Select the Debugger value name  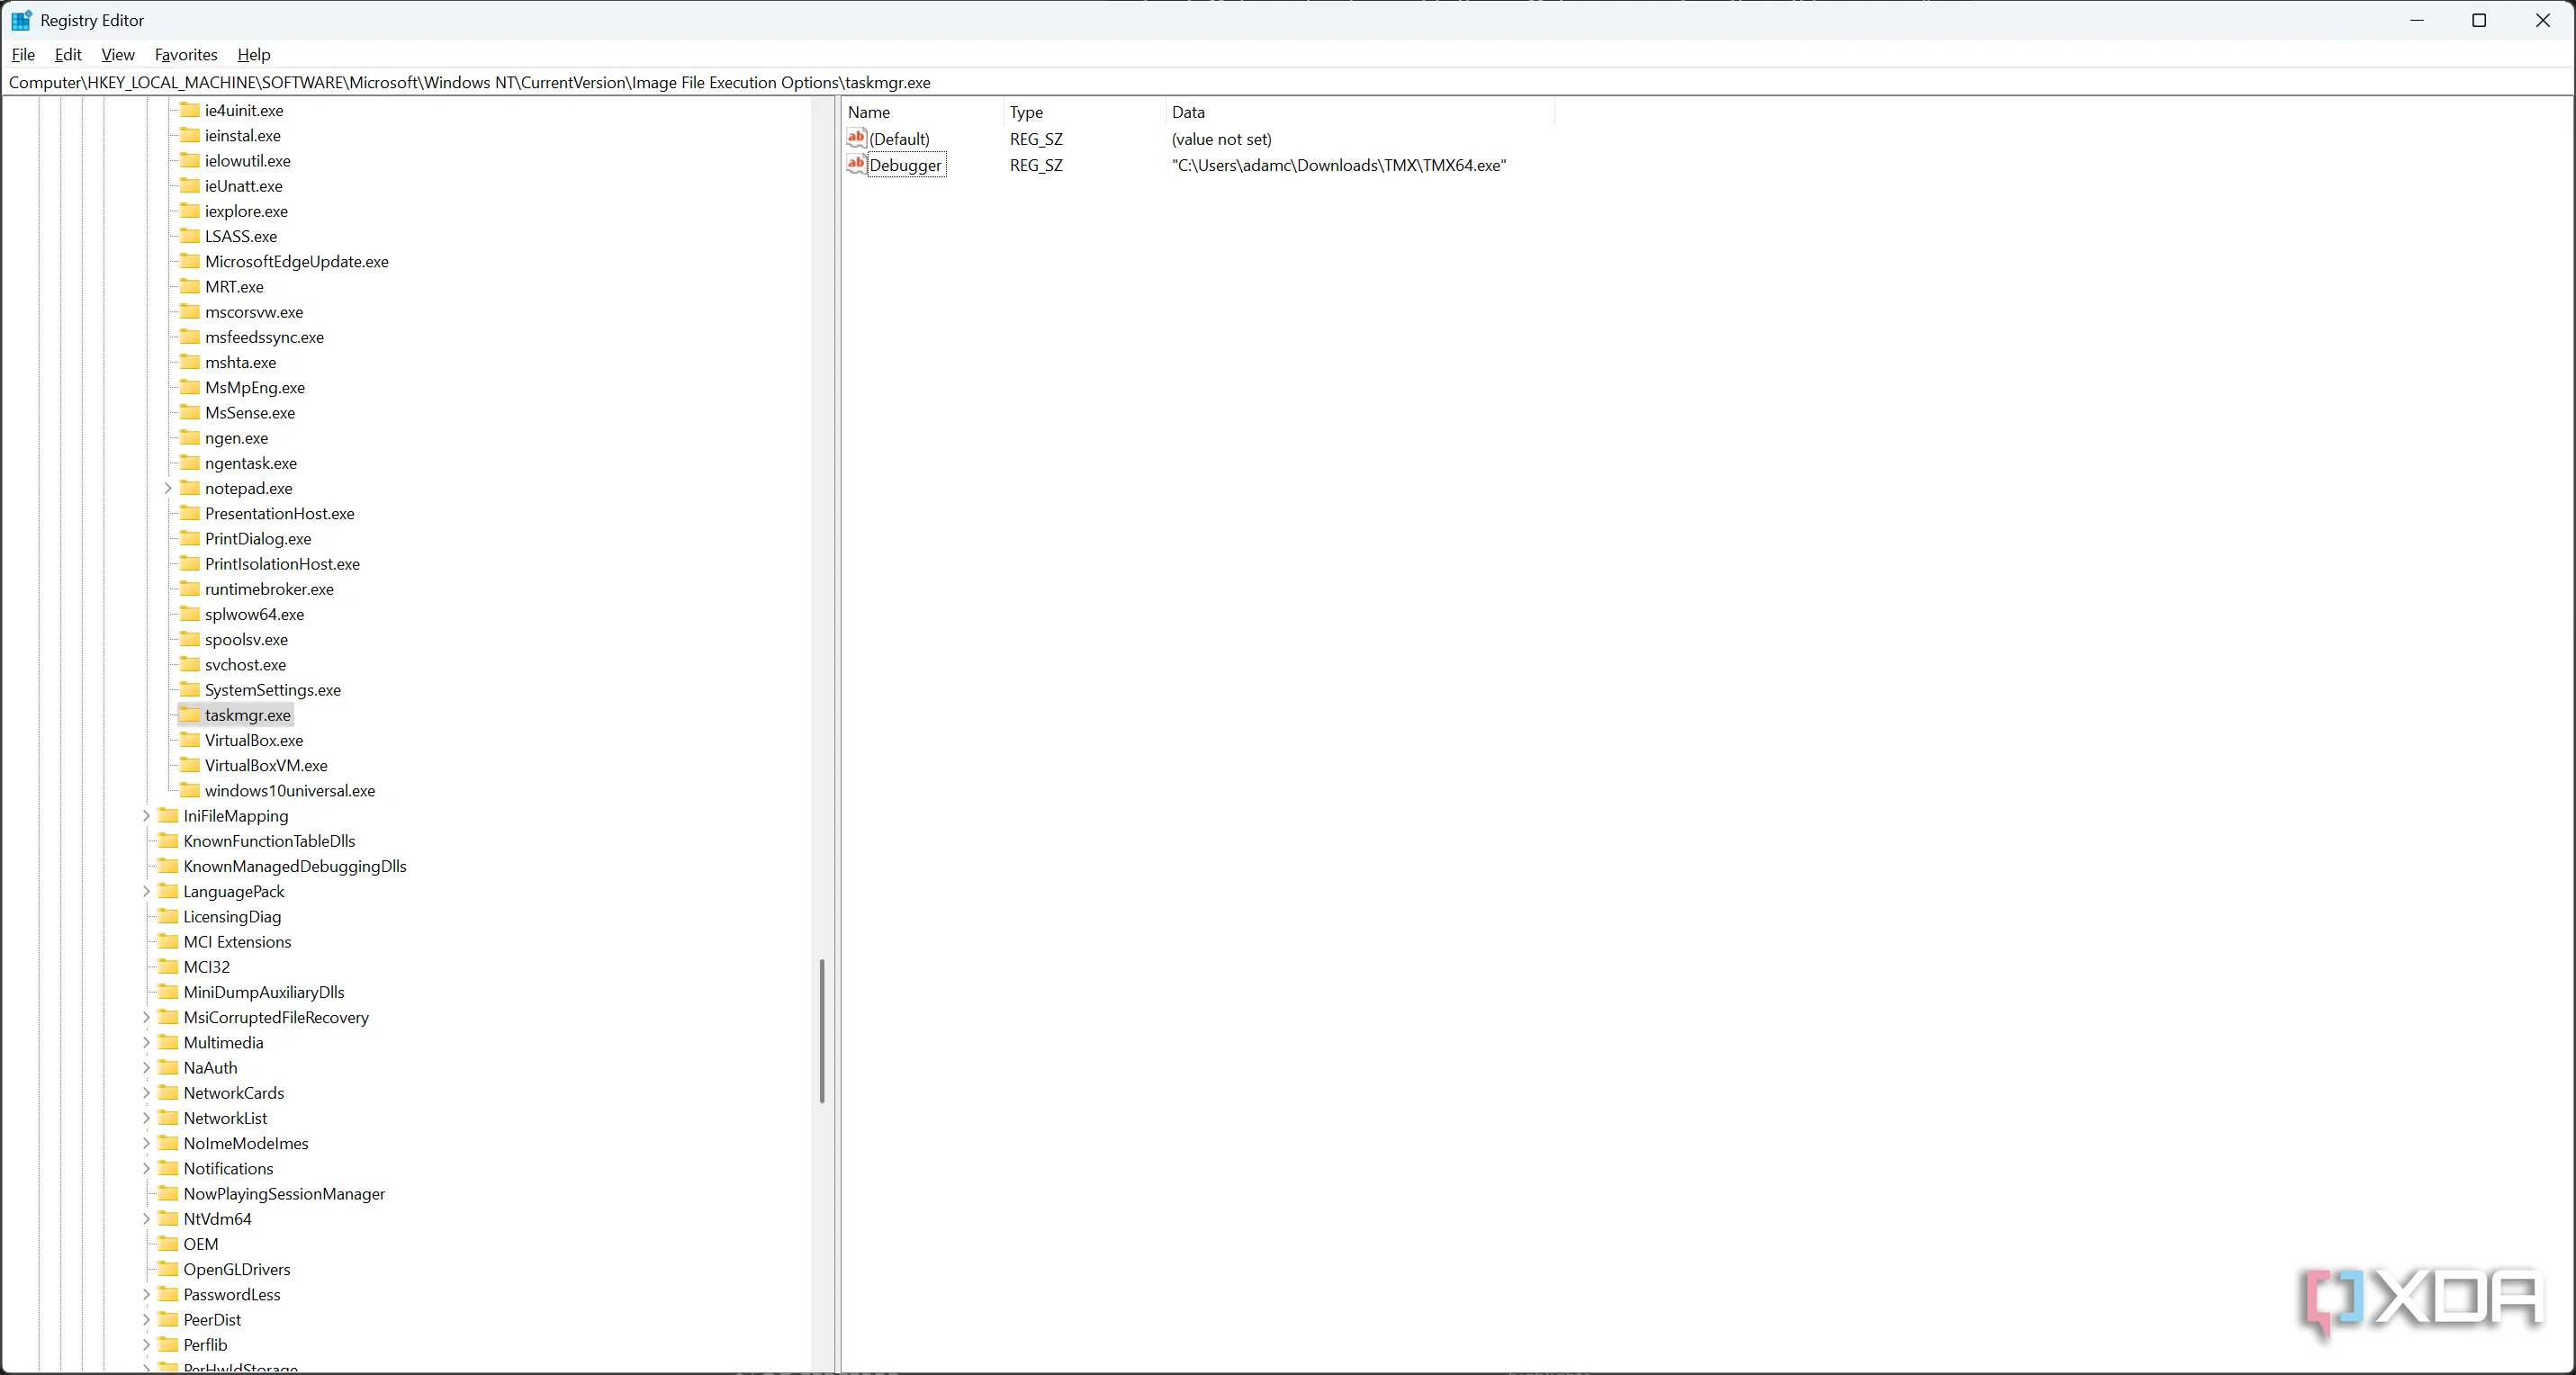(905, 165)
